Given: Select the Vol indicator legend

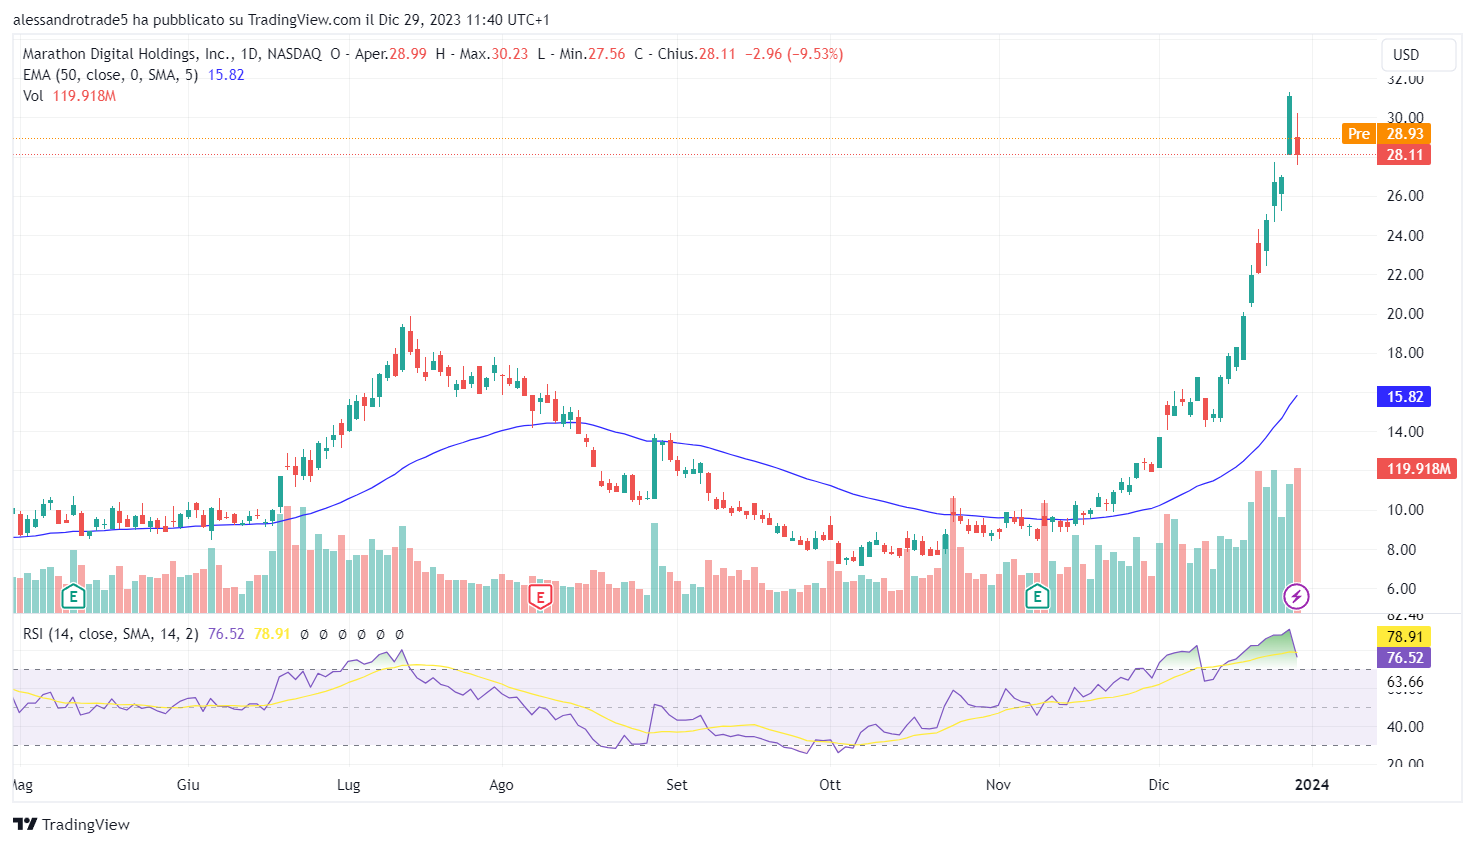Looking at the screenshot, I should 33,96.
